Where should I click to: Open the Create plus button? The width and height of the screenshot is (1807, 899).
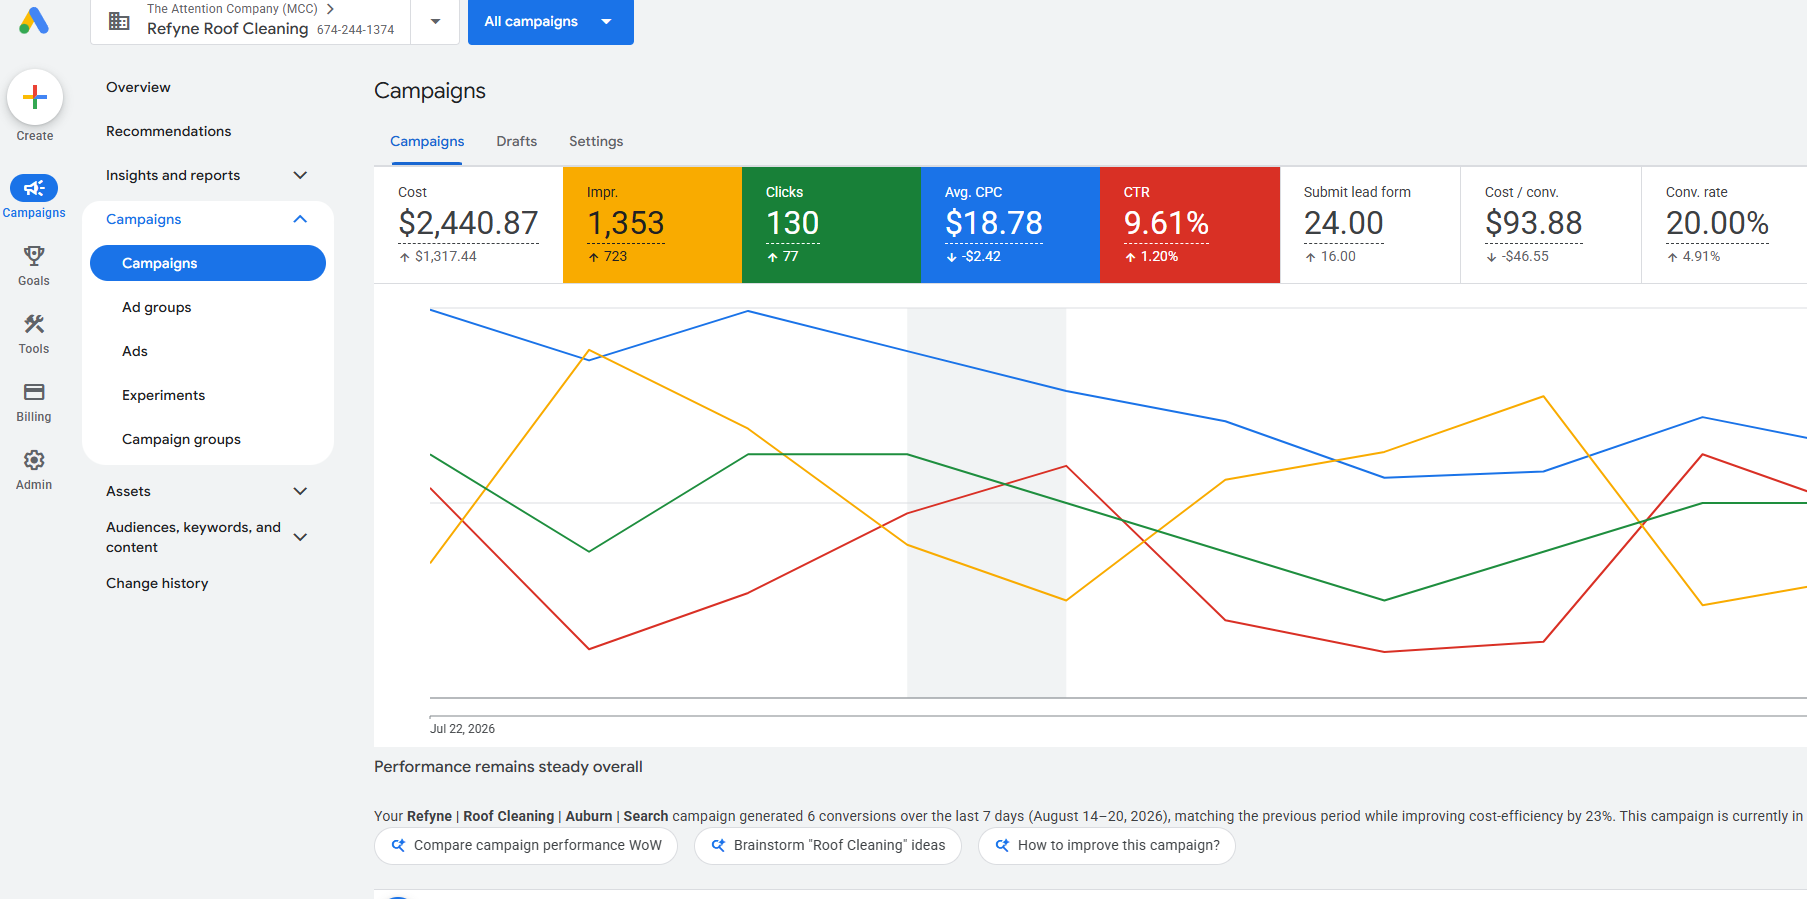pyautogui.click(x=35, y=97)
